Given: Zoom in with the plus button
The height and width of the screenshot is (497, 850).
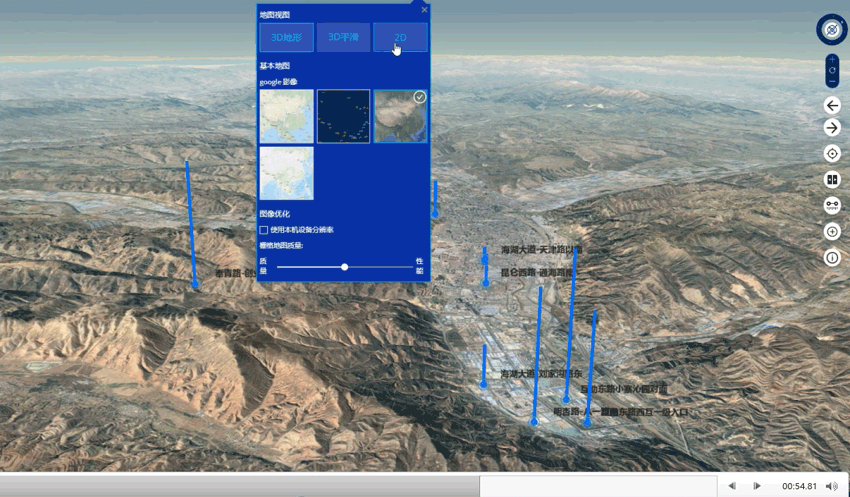Looking at the screenshot, I should coord(832,60).
